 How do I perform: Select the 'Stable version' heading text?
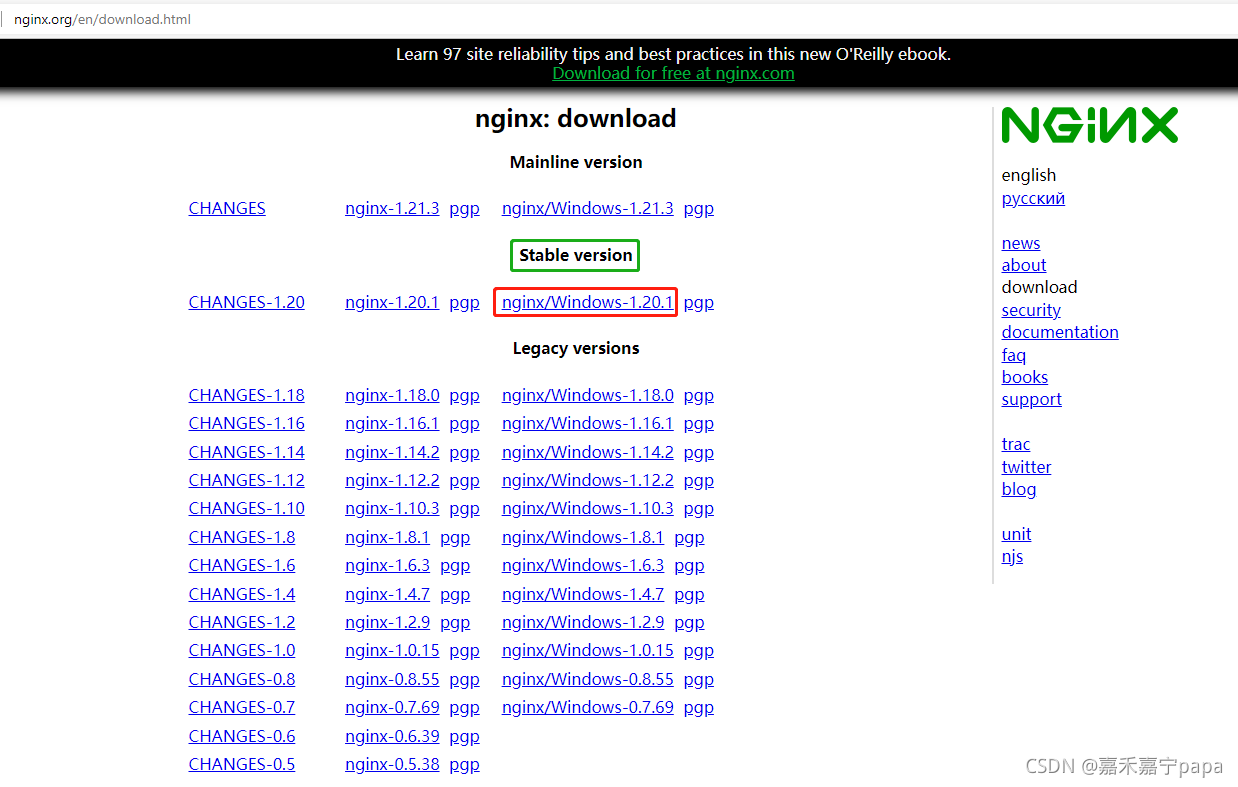coord(576,255)
